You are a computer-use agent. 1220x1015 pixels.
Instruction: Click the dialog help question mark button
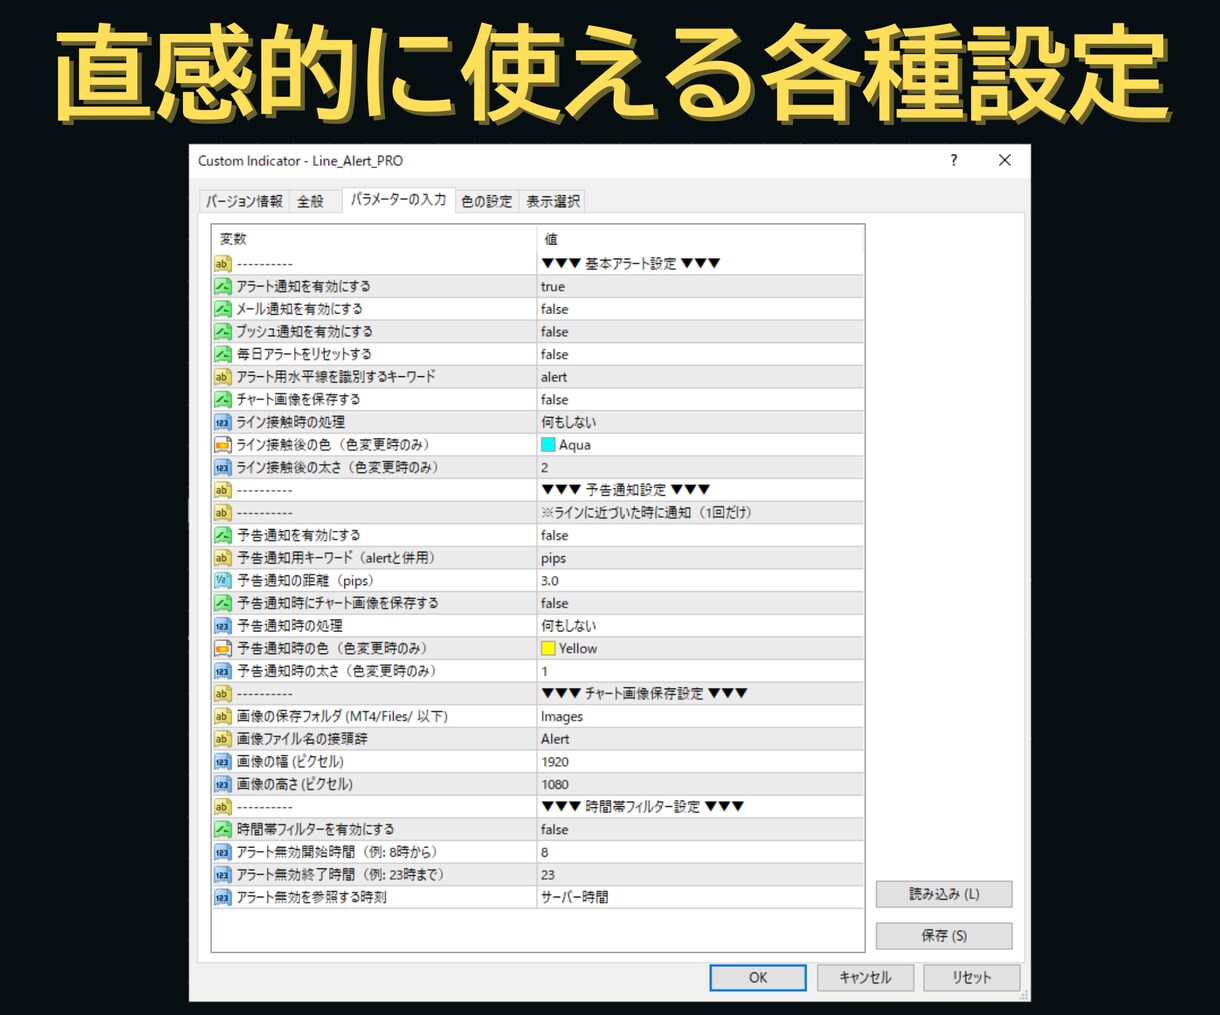point(954,160)
